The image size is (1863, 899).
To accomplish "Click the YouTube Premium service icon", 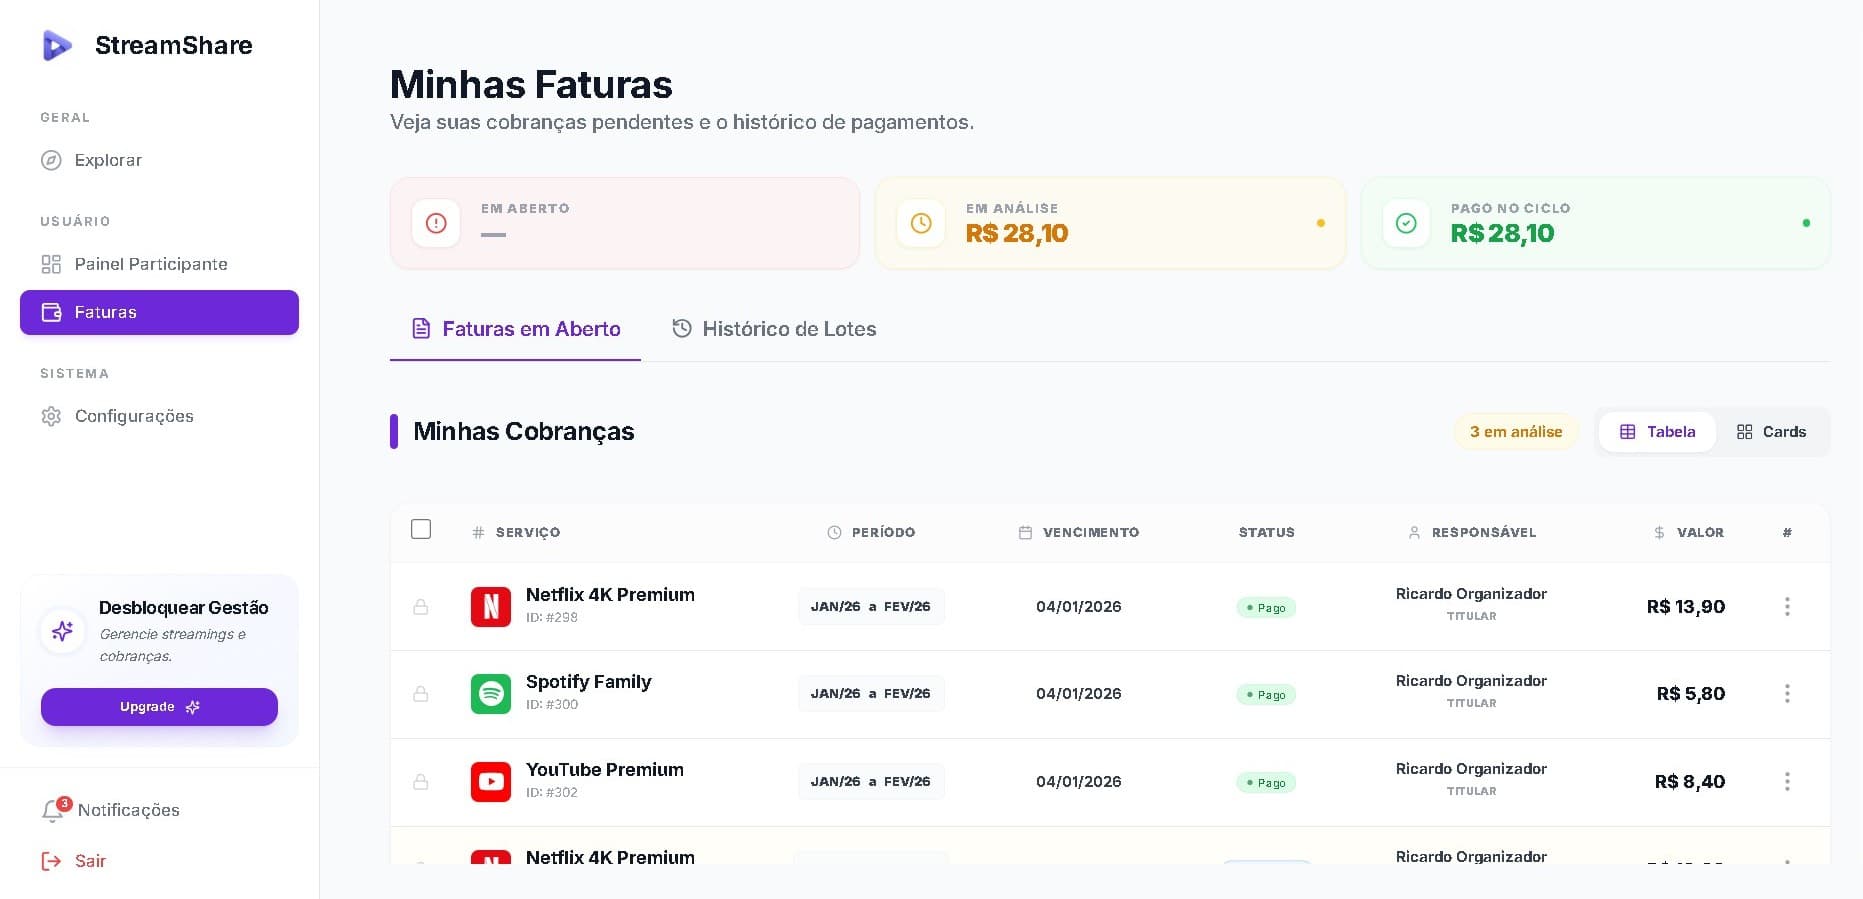I will point(491,781).
